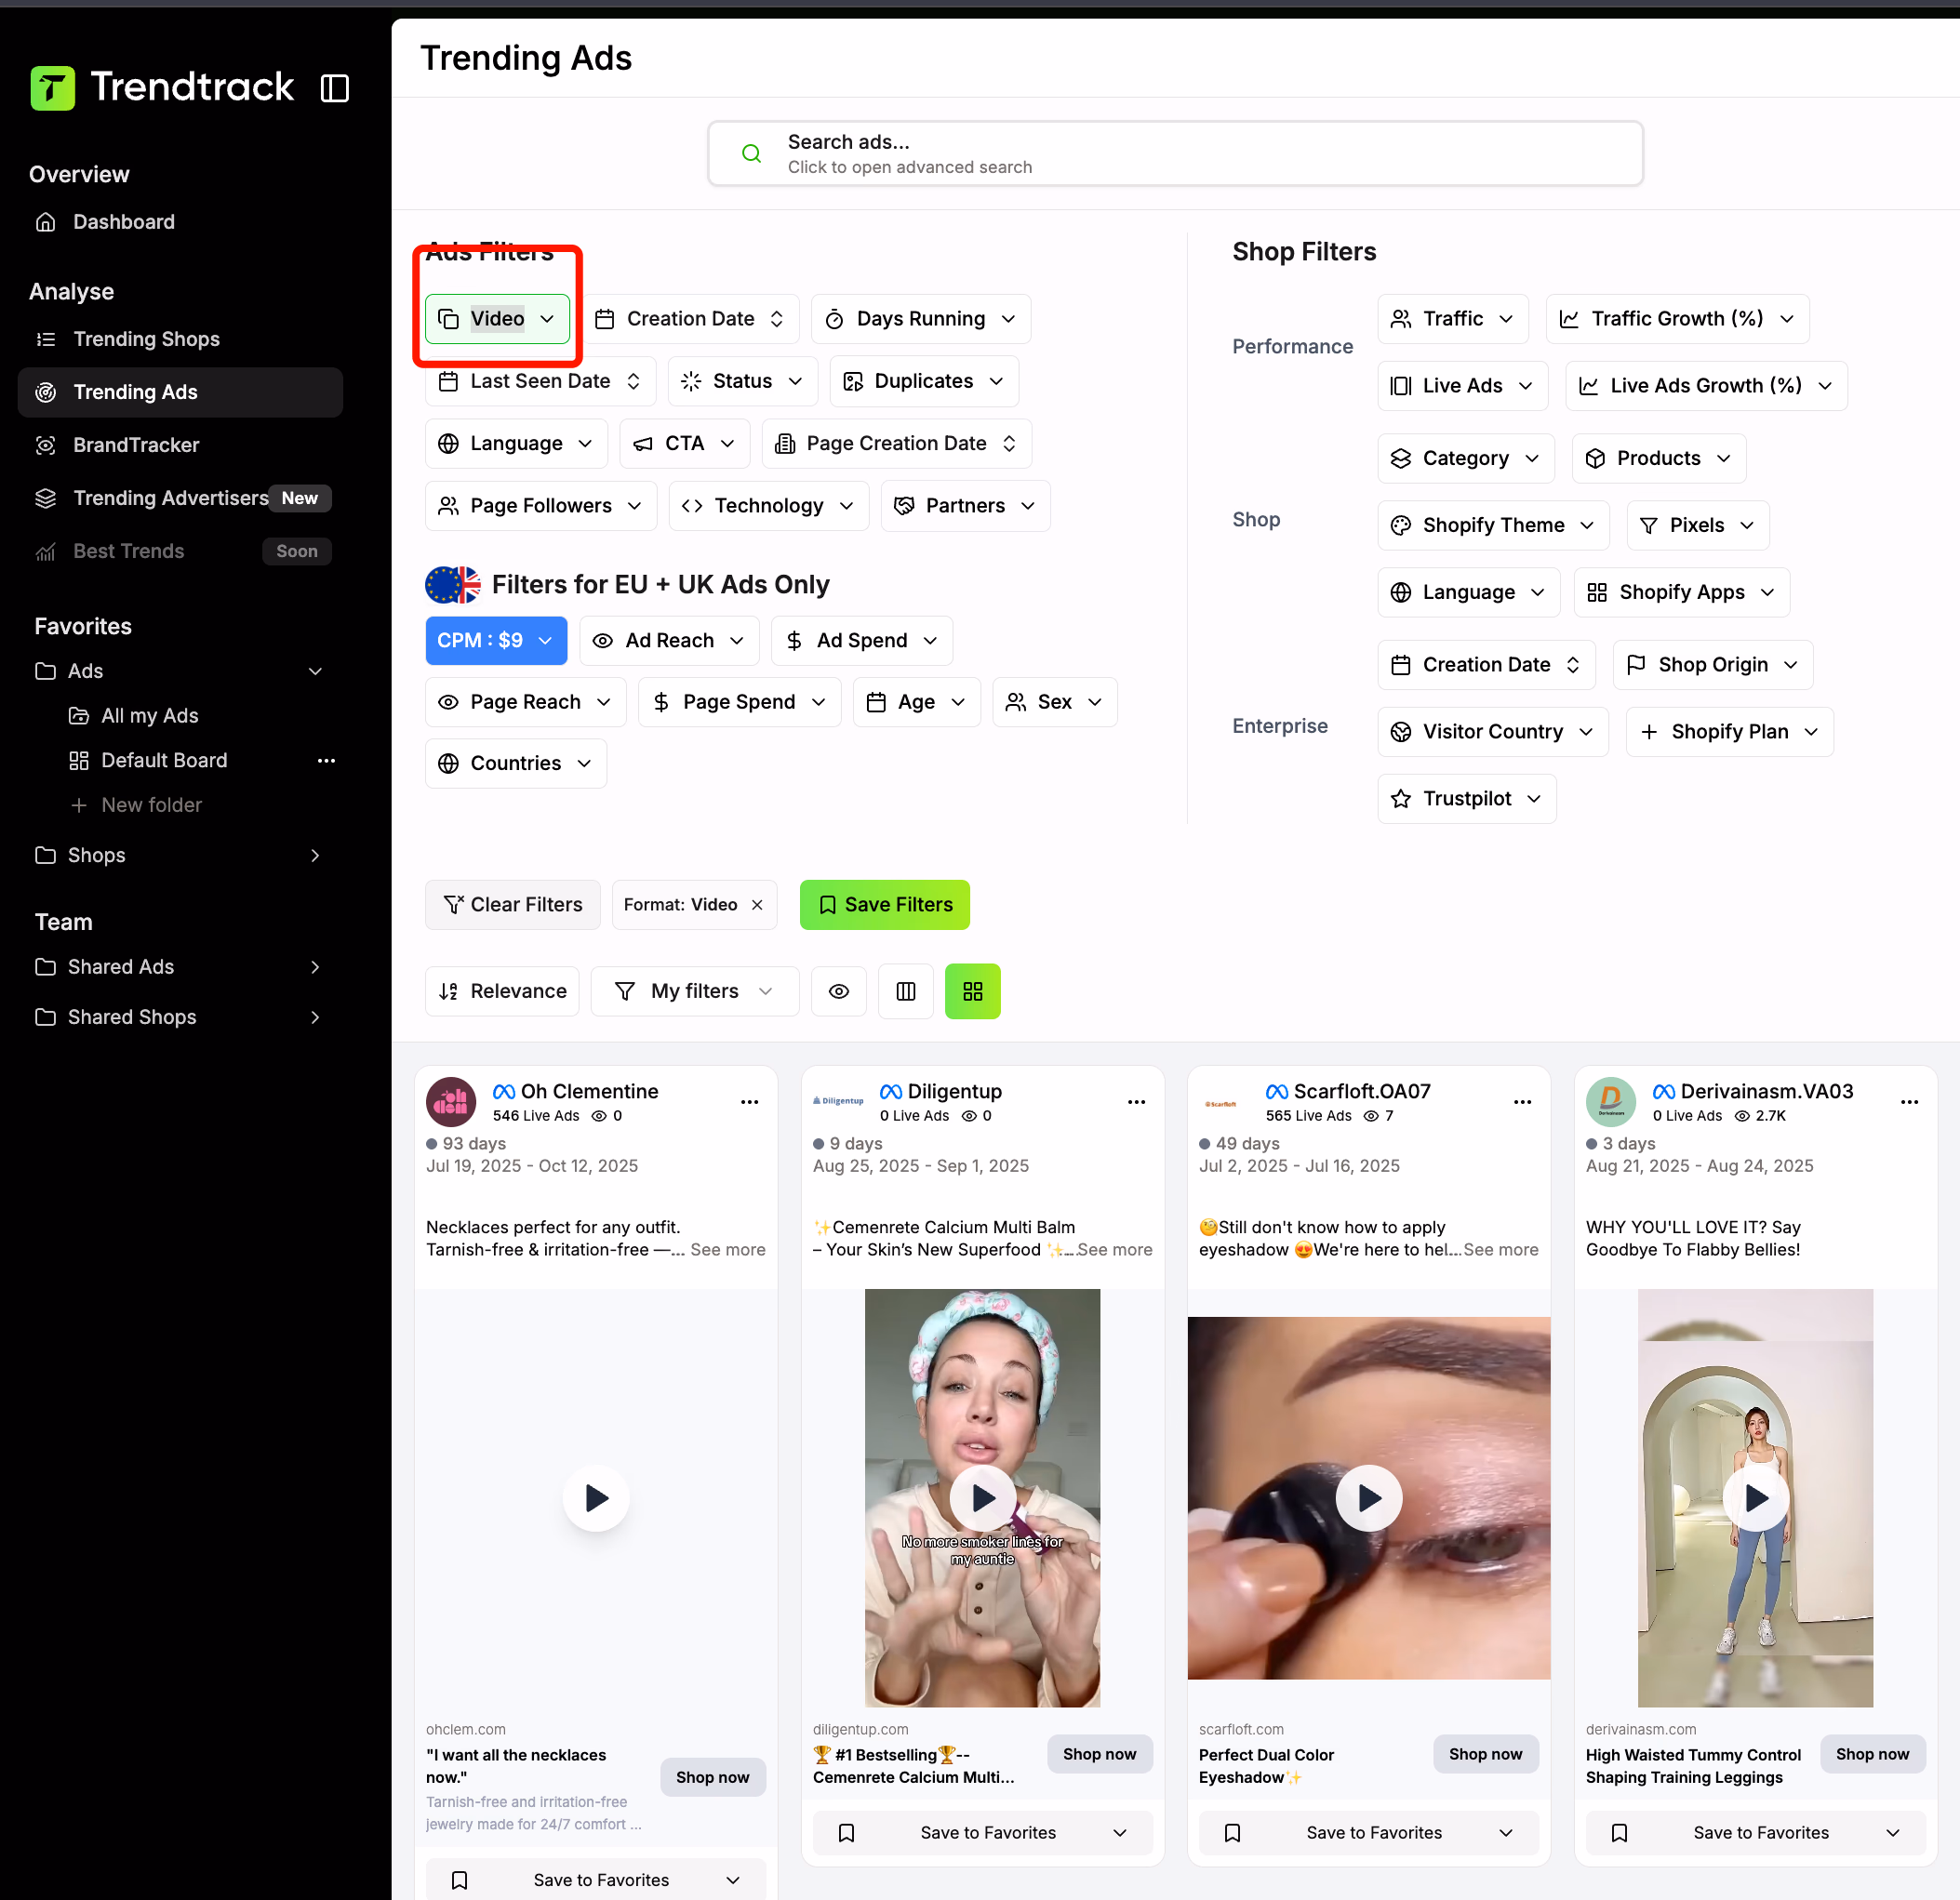This screenshot has width=1960, height=1900.
Task: Remove the Format: Video filter chip
Action: (757, 904)
